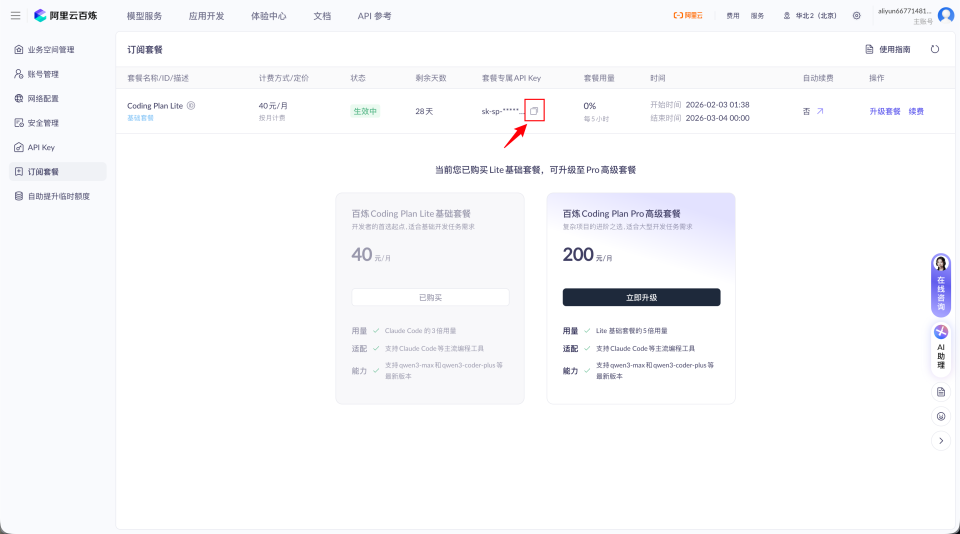This screenshot has height=534, width=960.
Task: Open the 应用开发 top tab
Action: click(206, 16)
